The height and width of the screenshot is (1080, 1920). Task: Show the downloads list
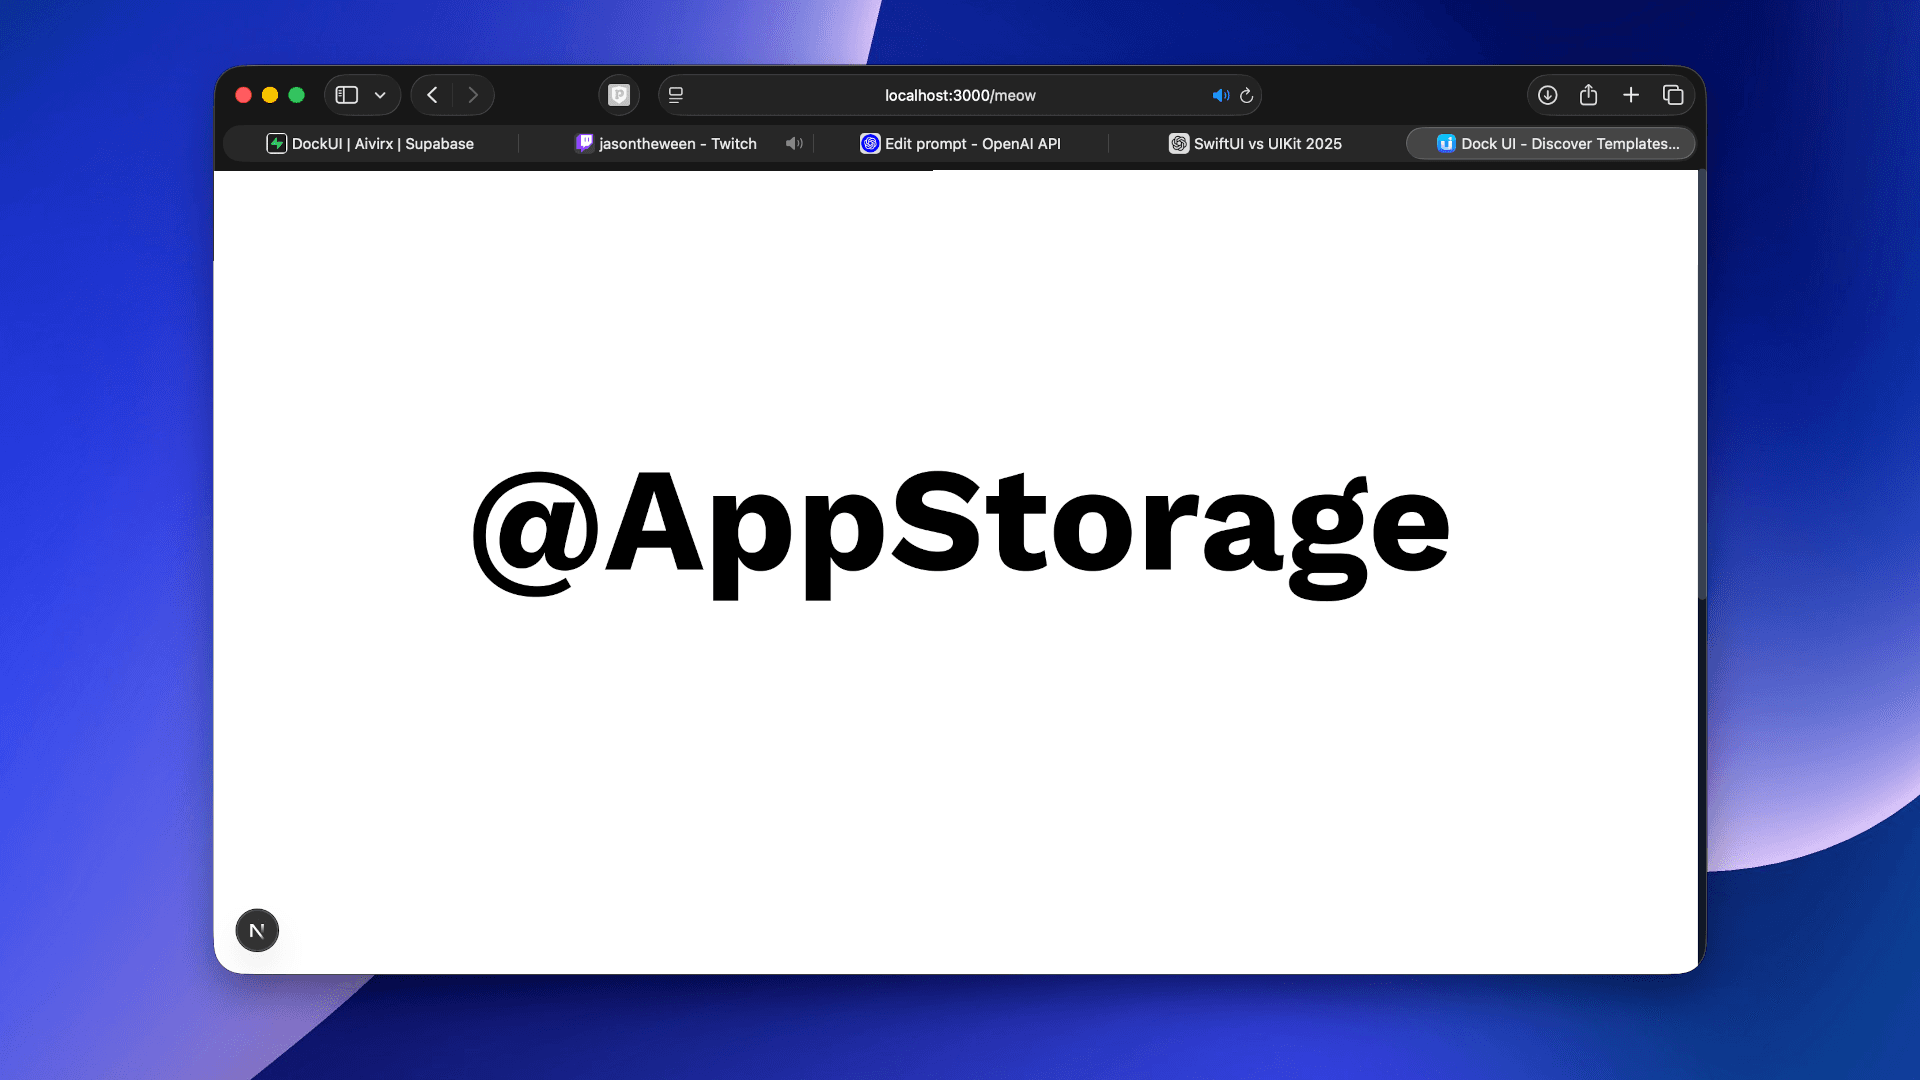coord(1547,95)
